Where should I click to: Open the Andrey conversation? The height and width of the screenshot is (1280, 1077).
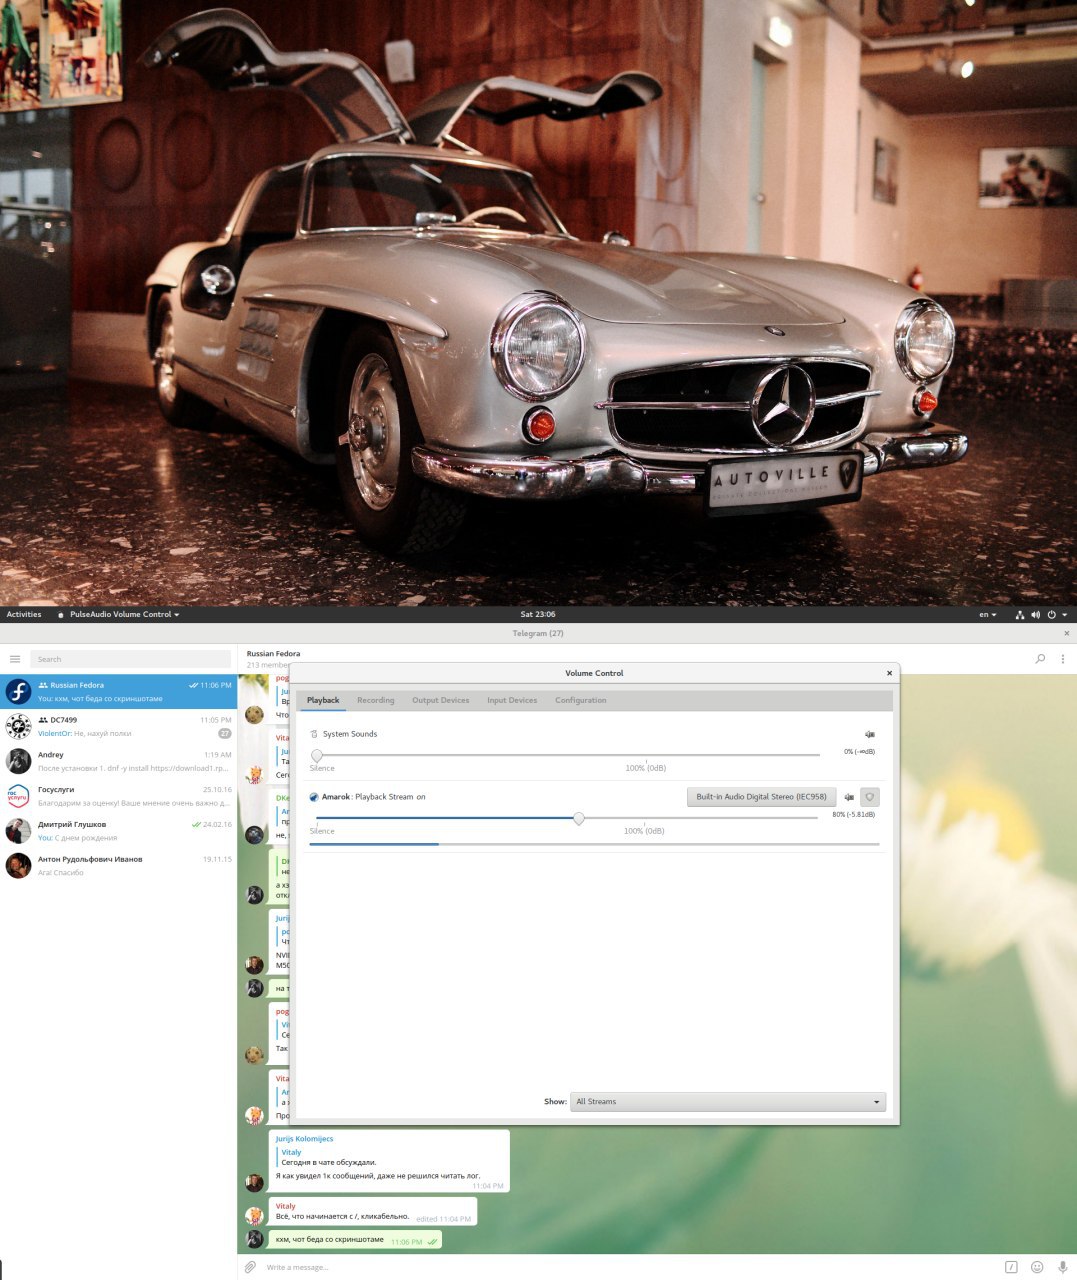[x=118, y=762]
